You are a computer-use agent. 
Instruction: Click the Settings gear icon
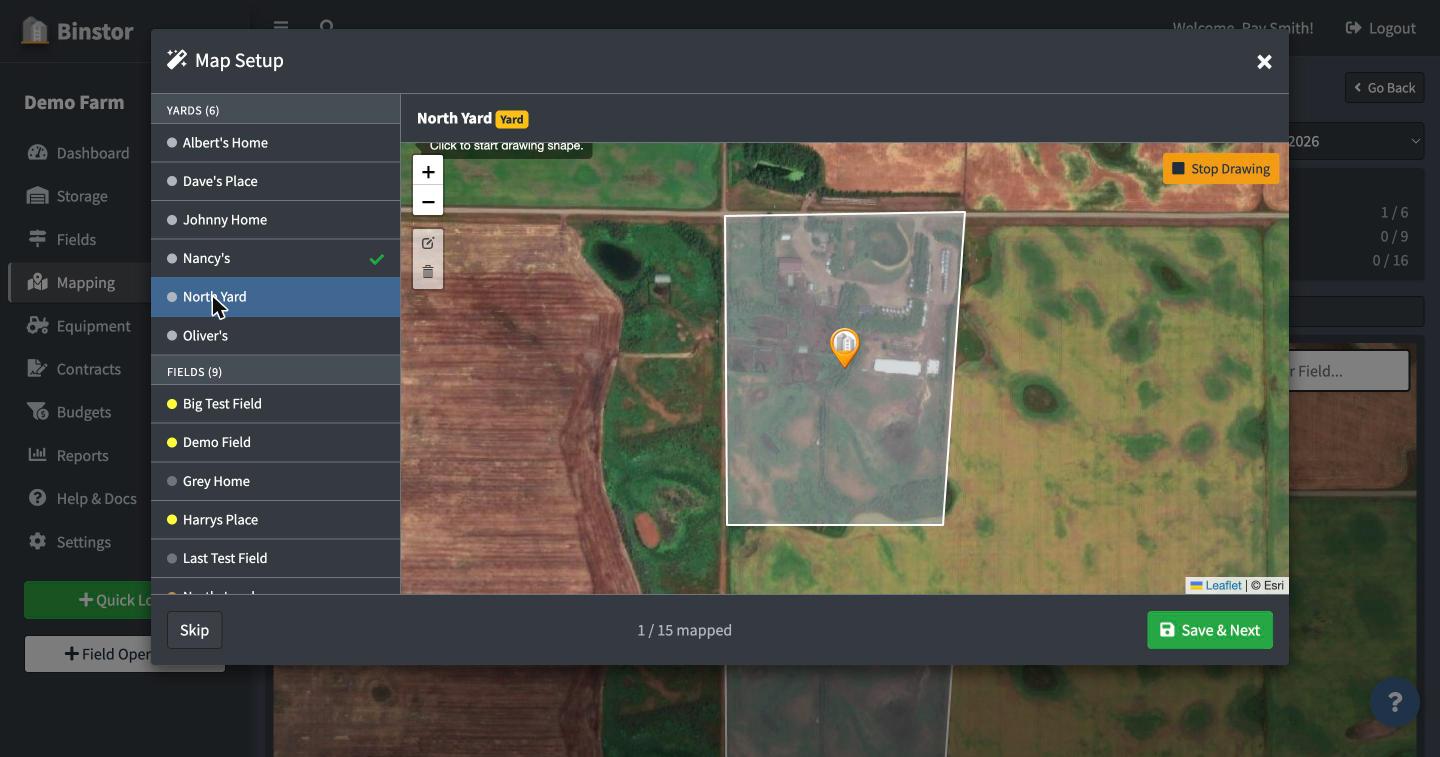pos(38,541)
